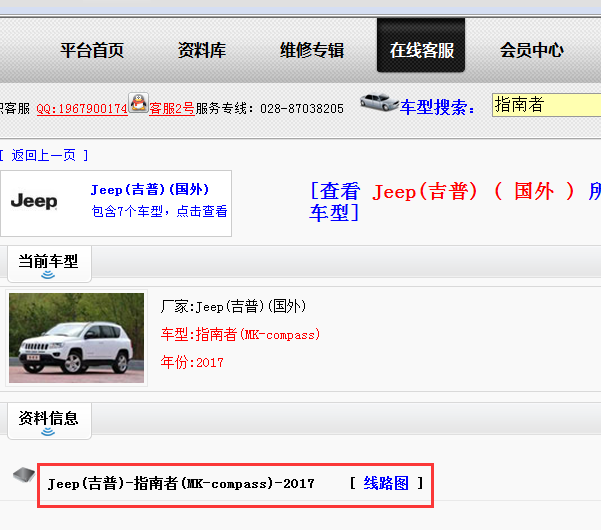Click the 资料信息 section header
Viewport: 601px width, 530px height.
tap(49, 421)
